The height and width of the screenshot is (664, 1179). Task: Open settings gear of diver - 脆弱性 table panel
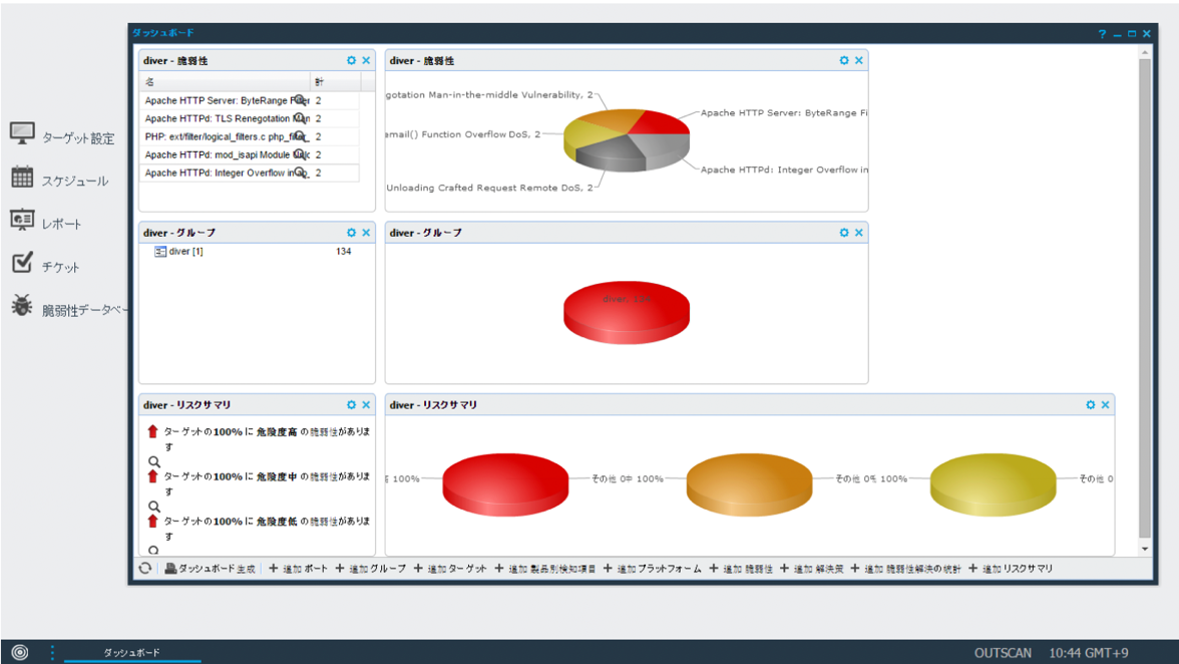(351, 60)
